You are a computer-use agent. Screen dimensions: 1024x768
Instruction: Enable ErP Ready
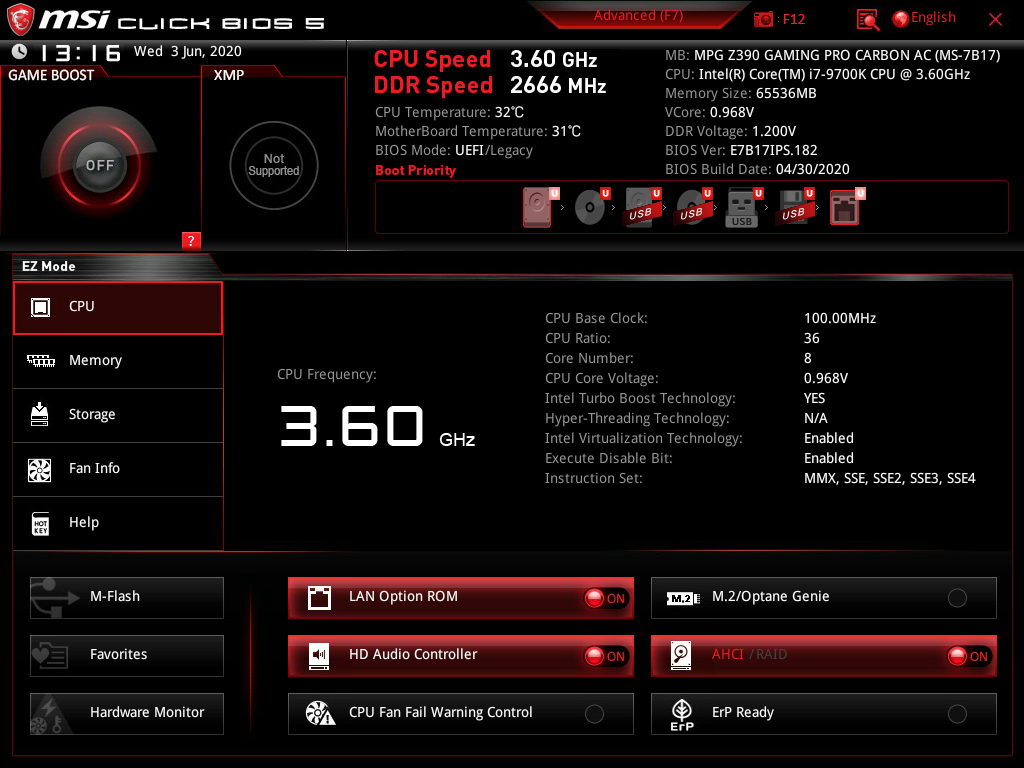point(957,714)
